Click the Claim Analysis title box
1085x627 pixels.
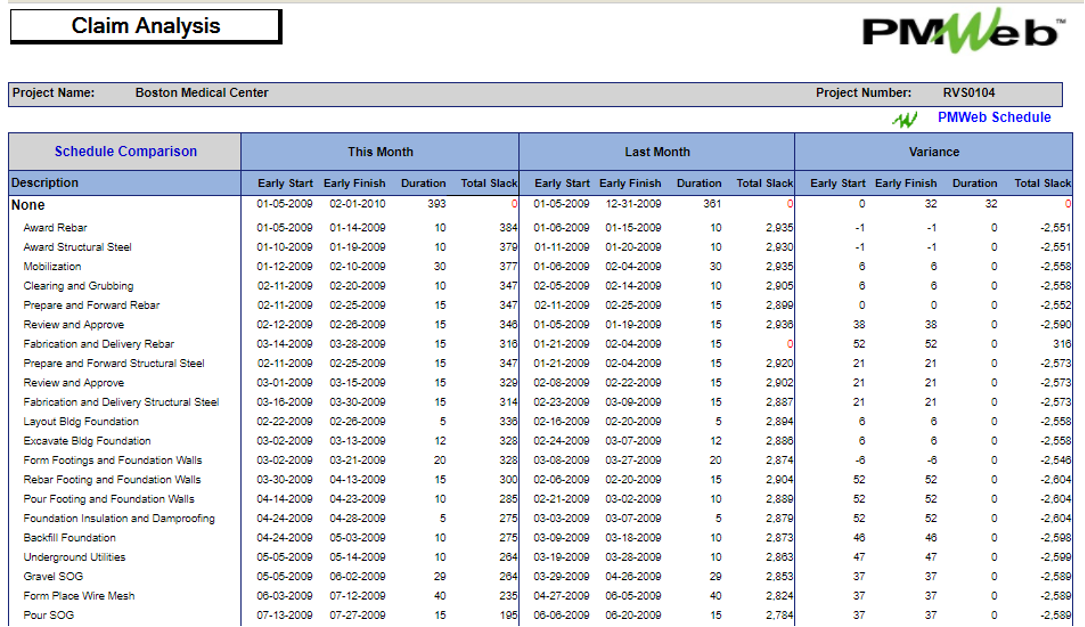tap(145, 26)
